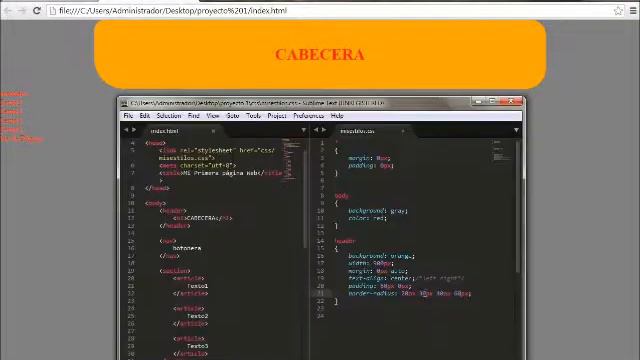Screen dimensions: 640x360
Task: Open the Find menu
Action: click(193, 116)
